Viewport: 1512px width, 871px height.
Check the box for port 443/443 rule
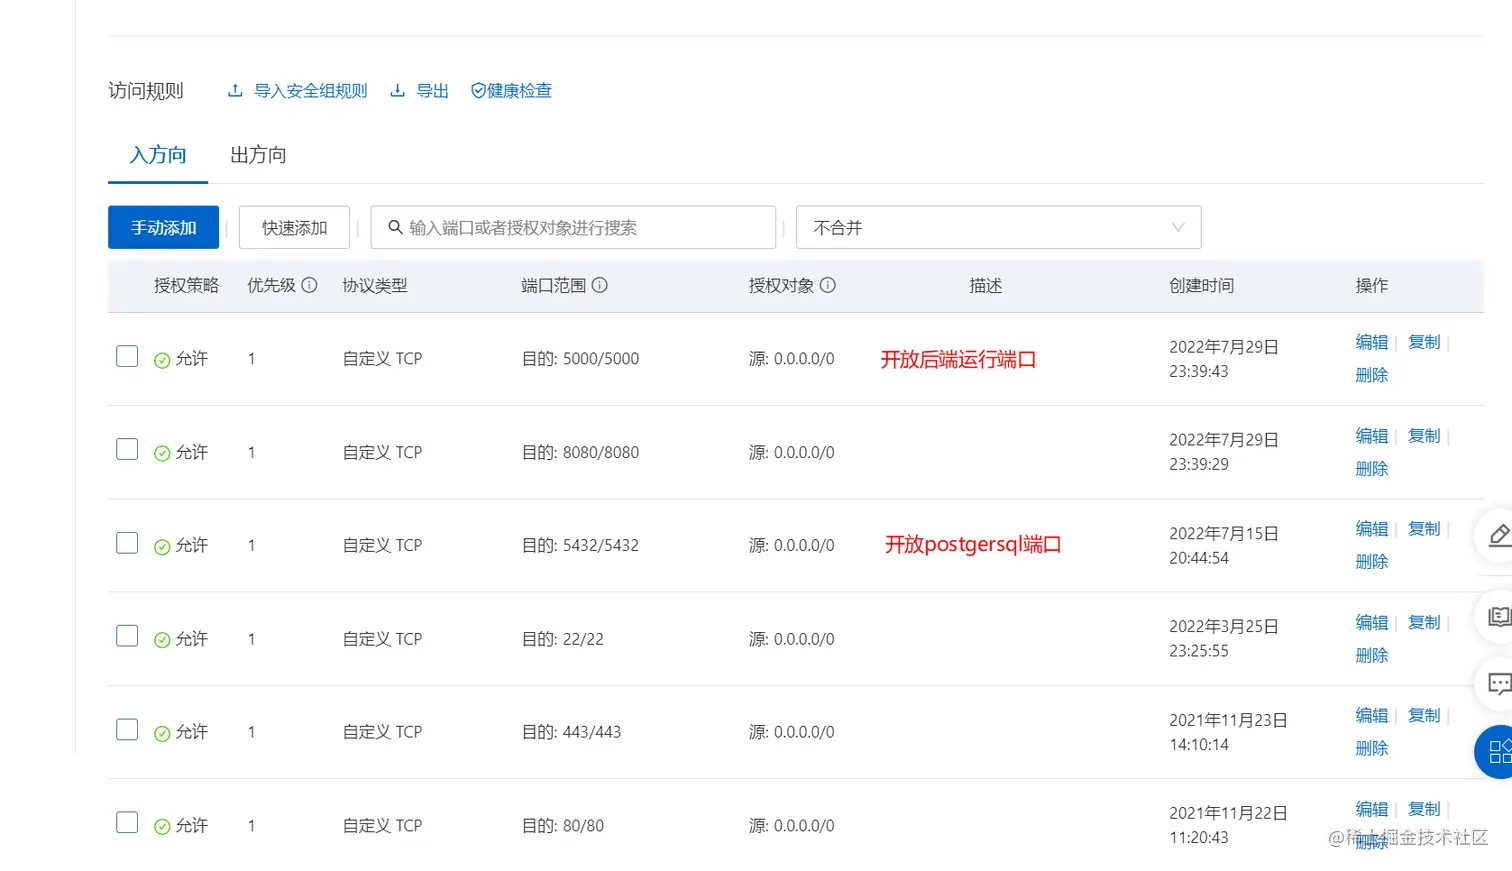127,729
